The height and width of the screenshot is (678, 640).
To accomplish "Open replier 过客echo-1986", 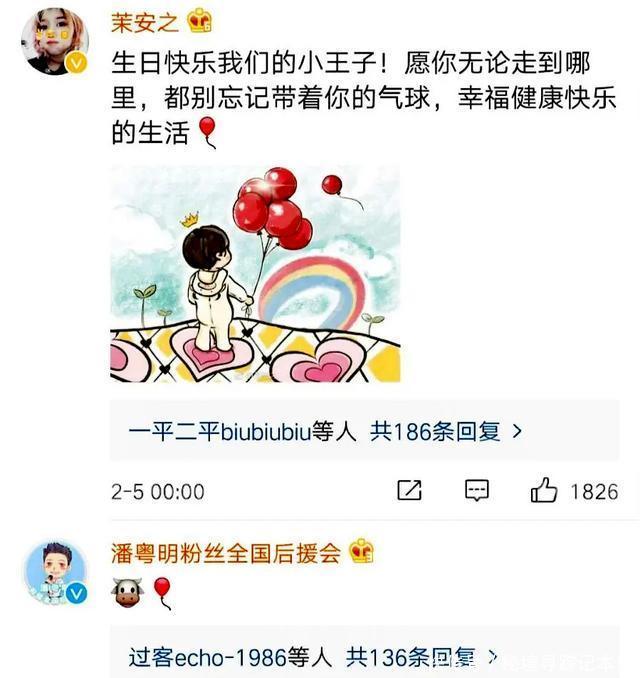I will click(208, 657).
